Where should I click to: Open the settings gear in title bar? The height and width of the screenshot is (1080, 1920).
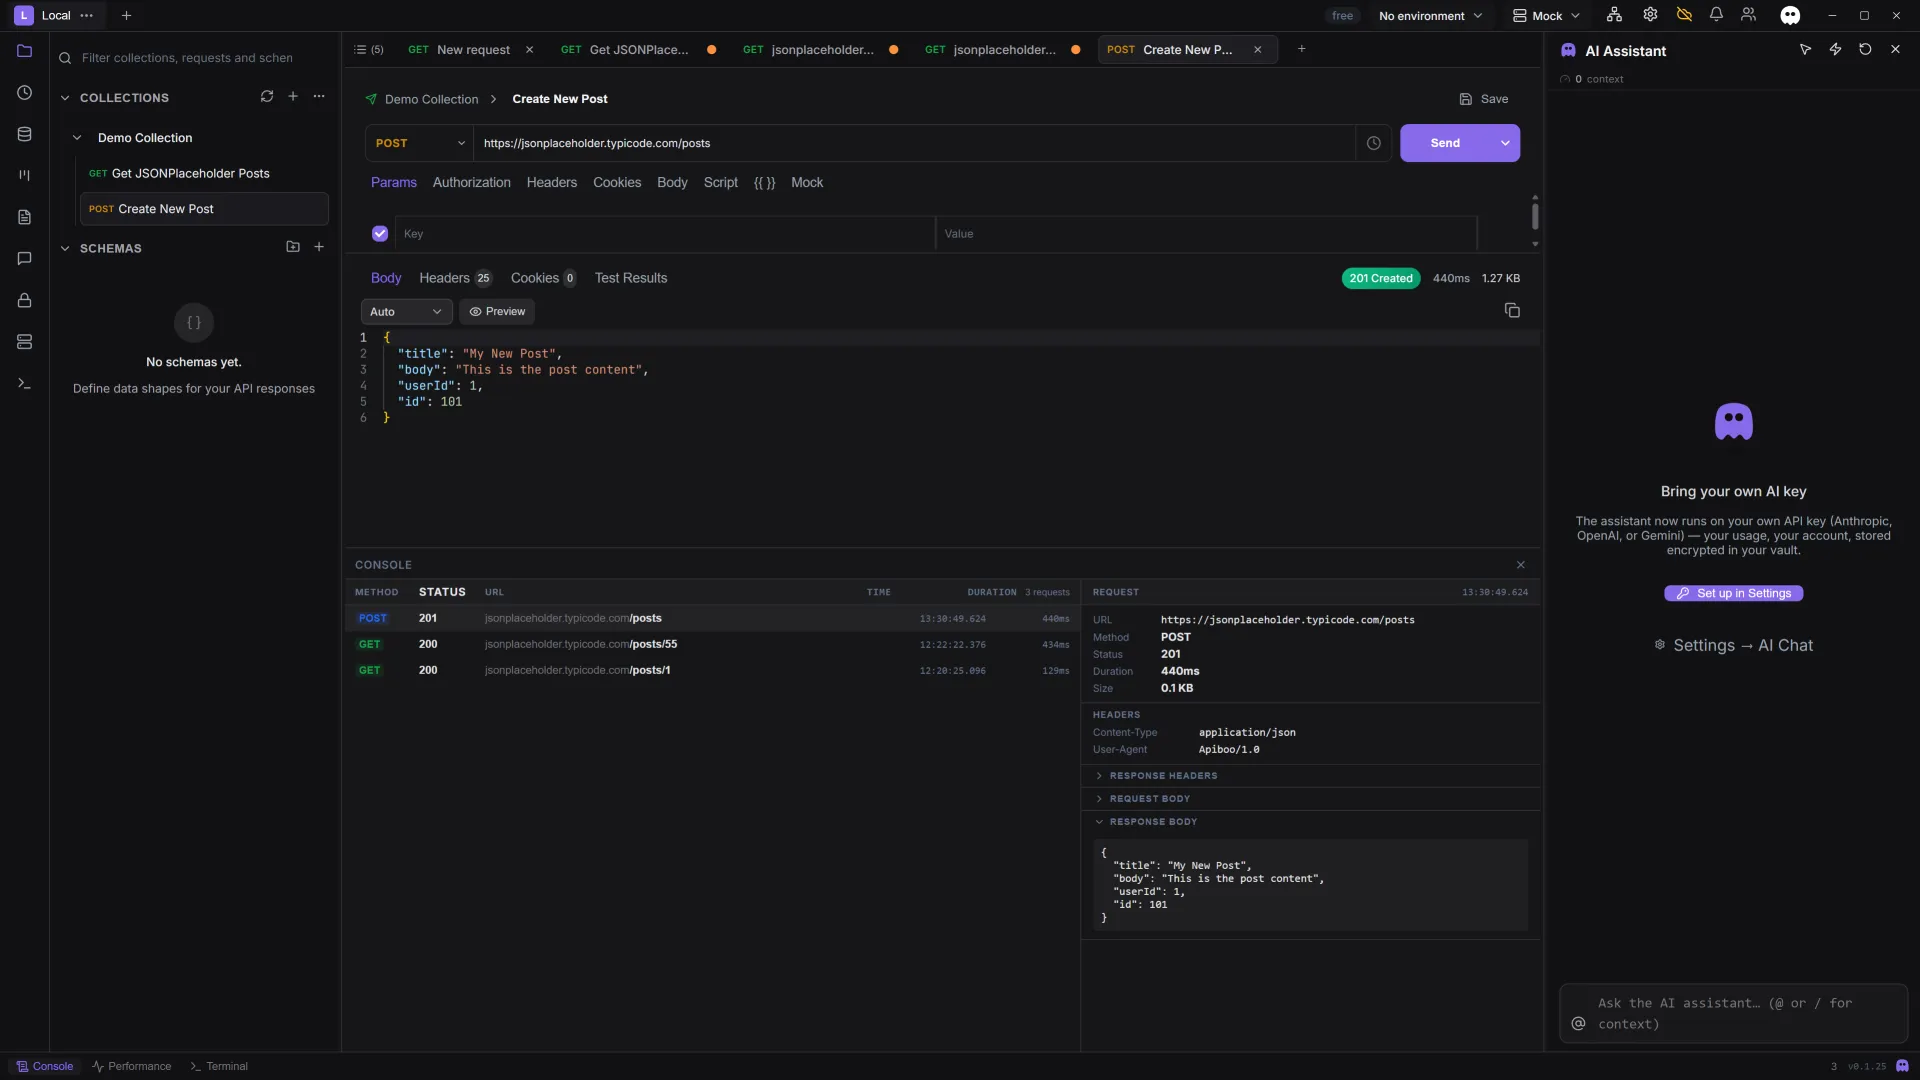pos(1650,15)
